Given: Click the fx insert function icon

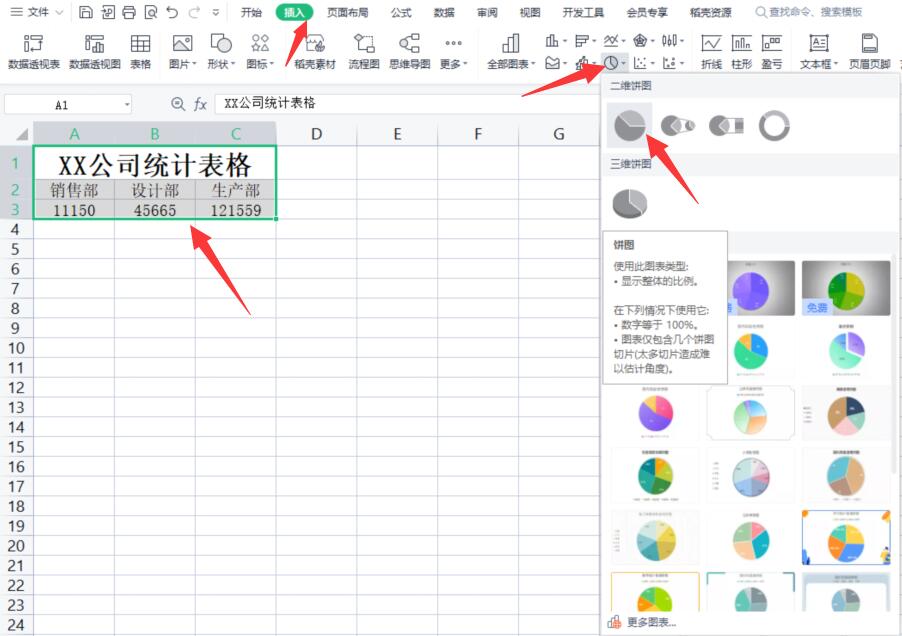Looking at the screenshot, I should tap(200, 104).
